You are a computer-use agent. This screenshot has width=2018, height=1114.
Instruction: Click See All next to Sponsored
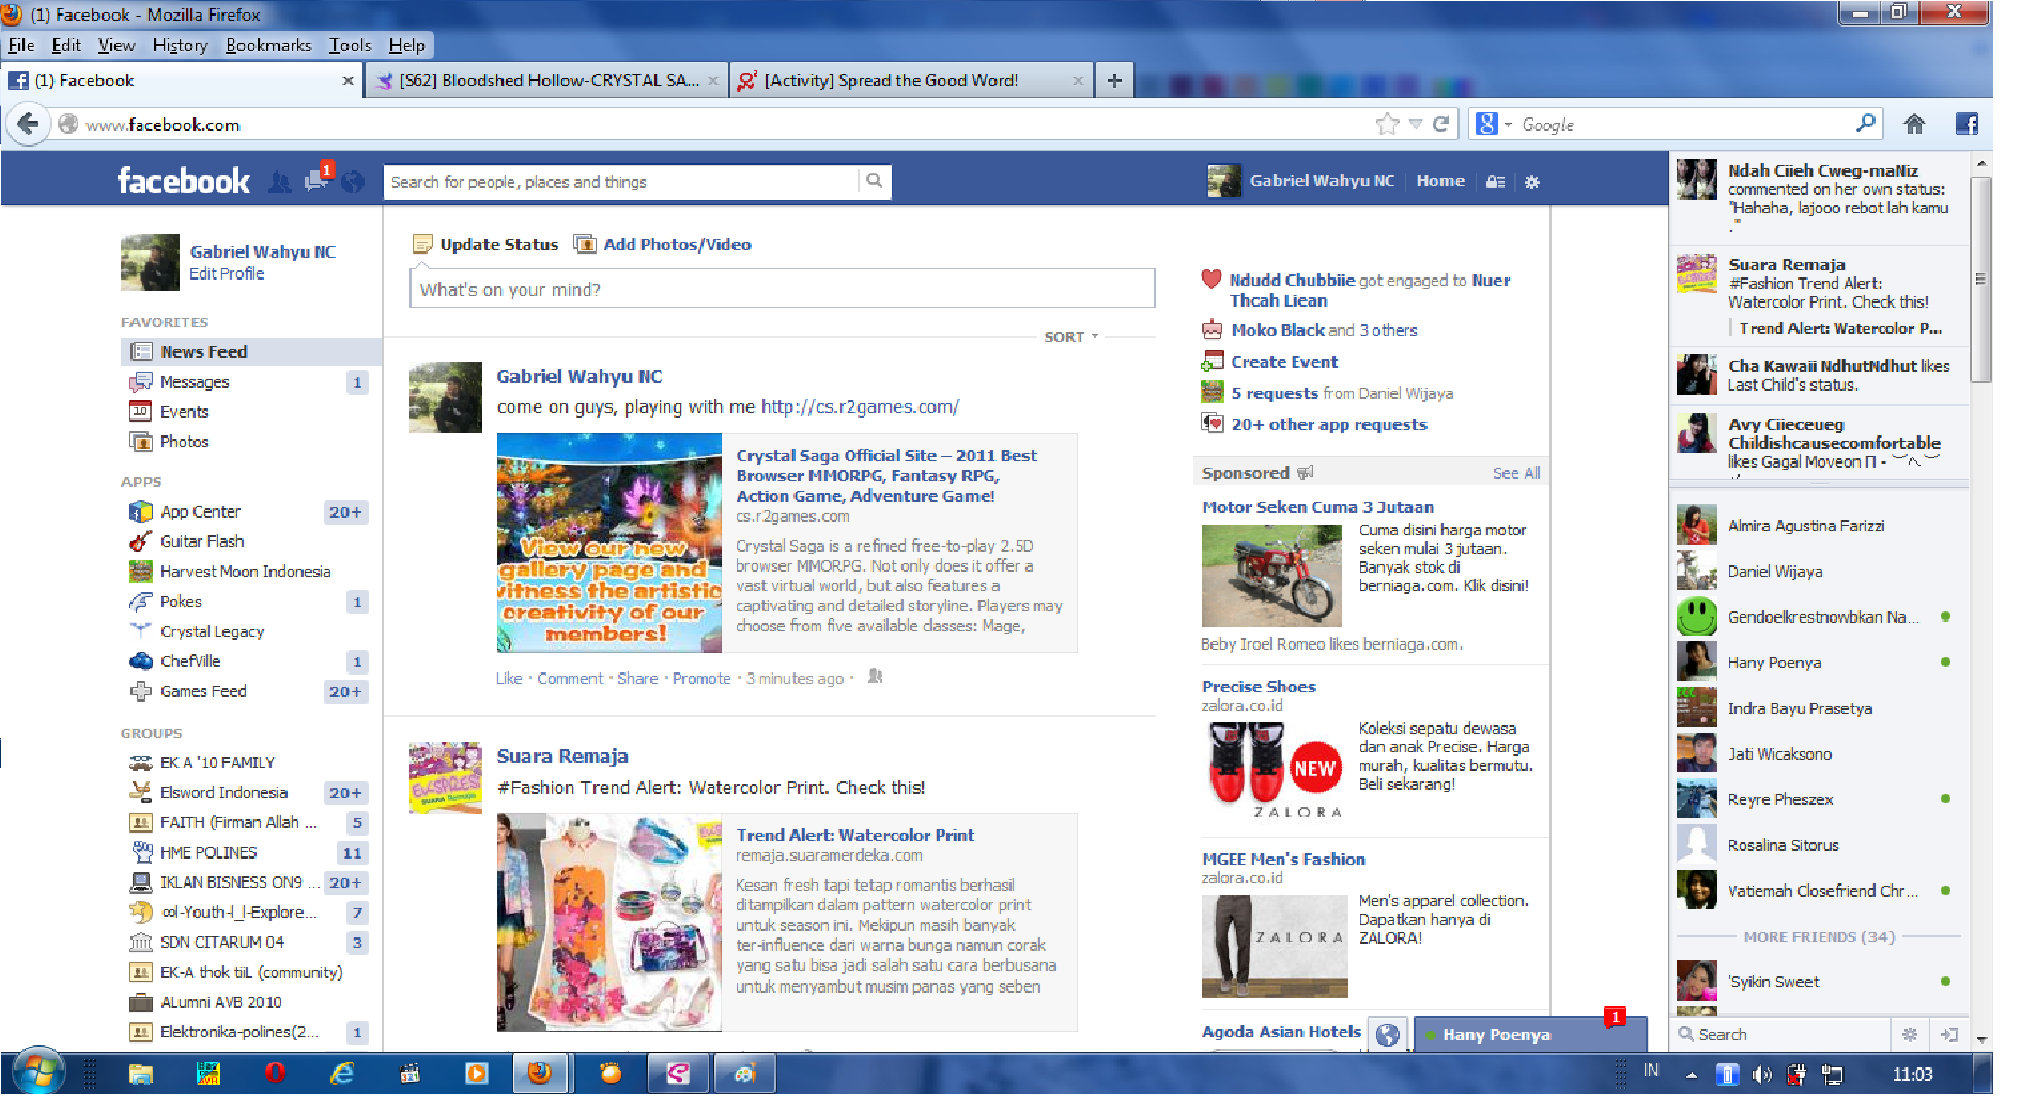pos(1516,473)
